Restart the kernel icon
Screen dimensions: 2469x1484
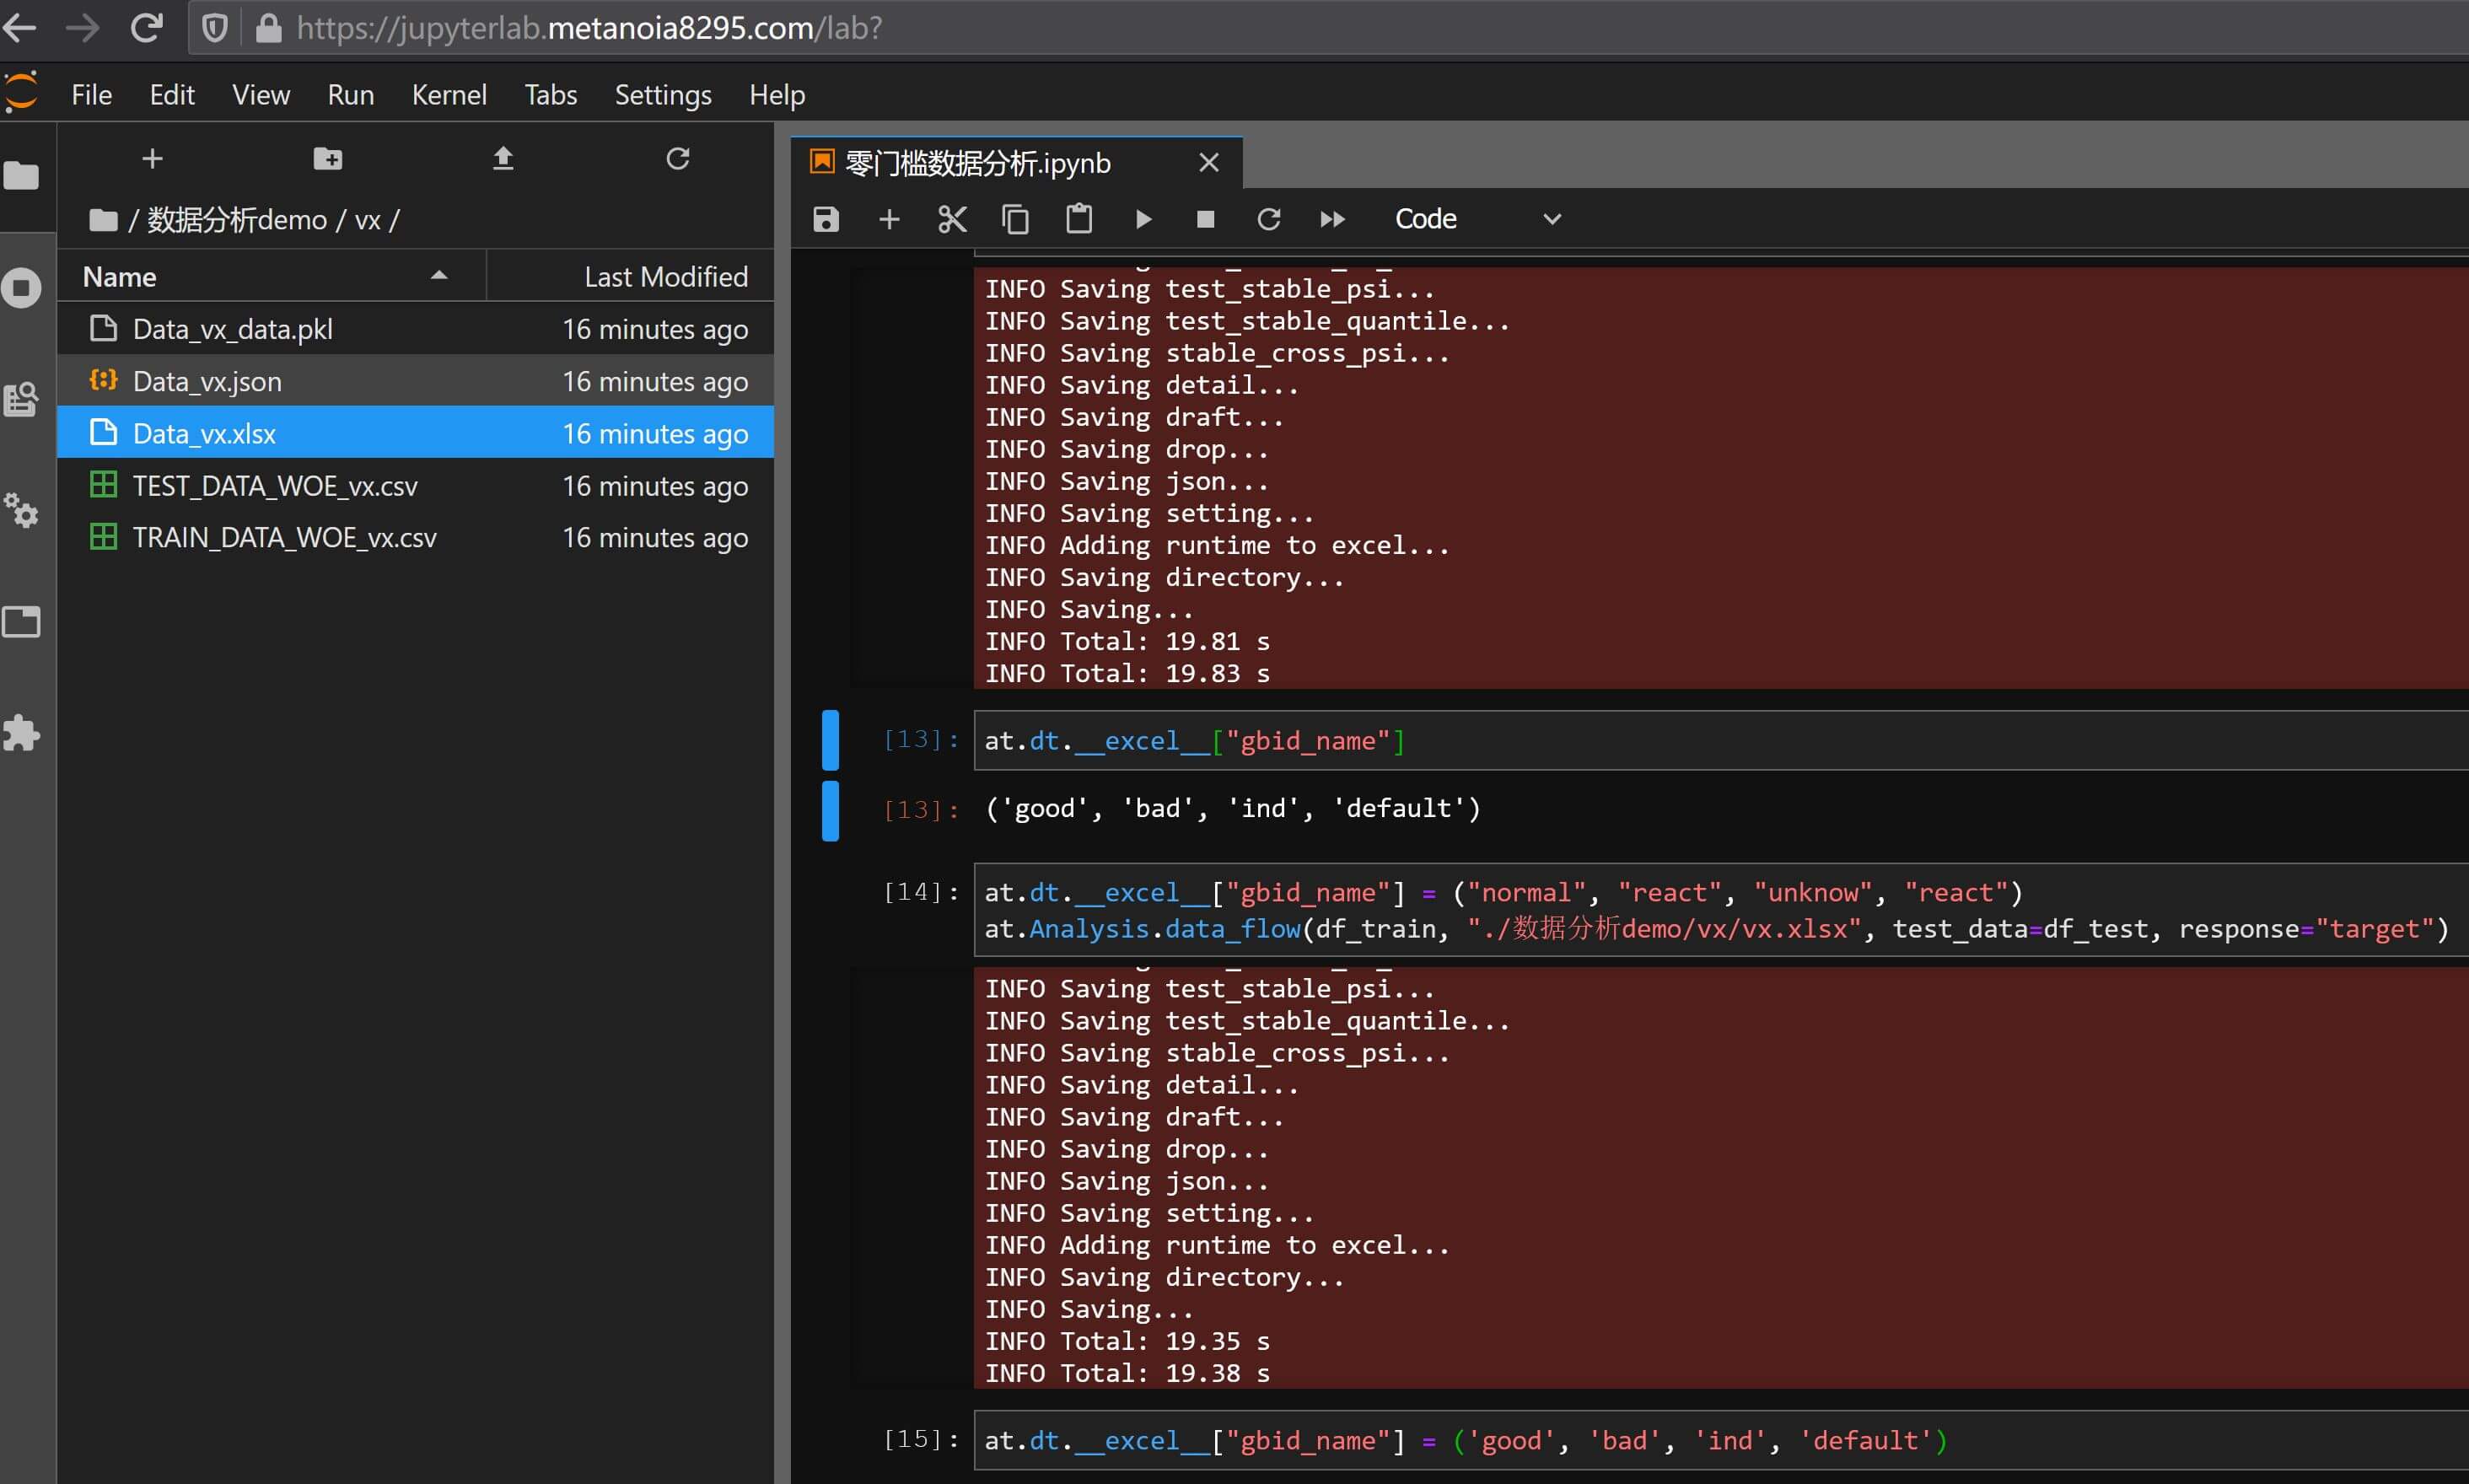[1268, 219]
